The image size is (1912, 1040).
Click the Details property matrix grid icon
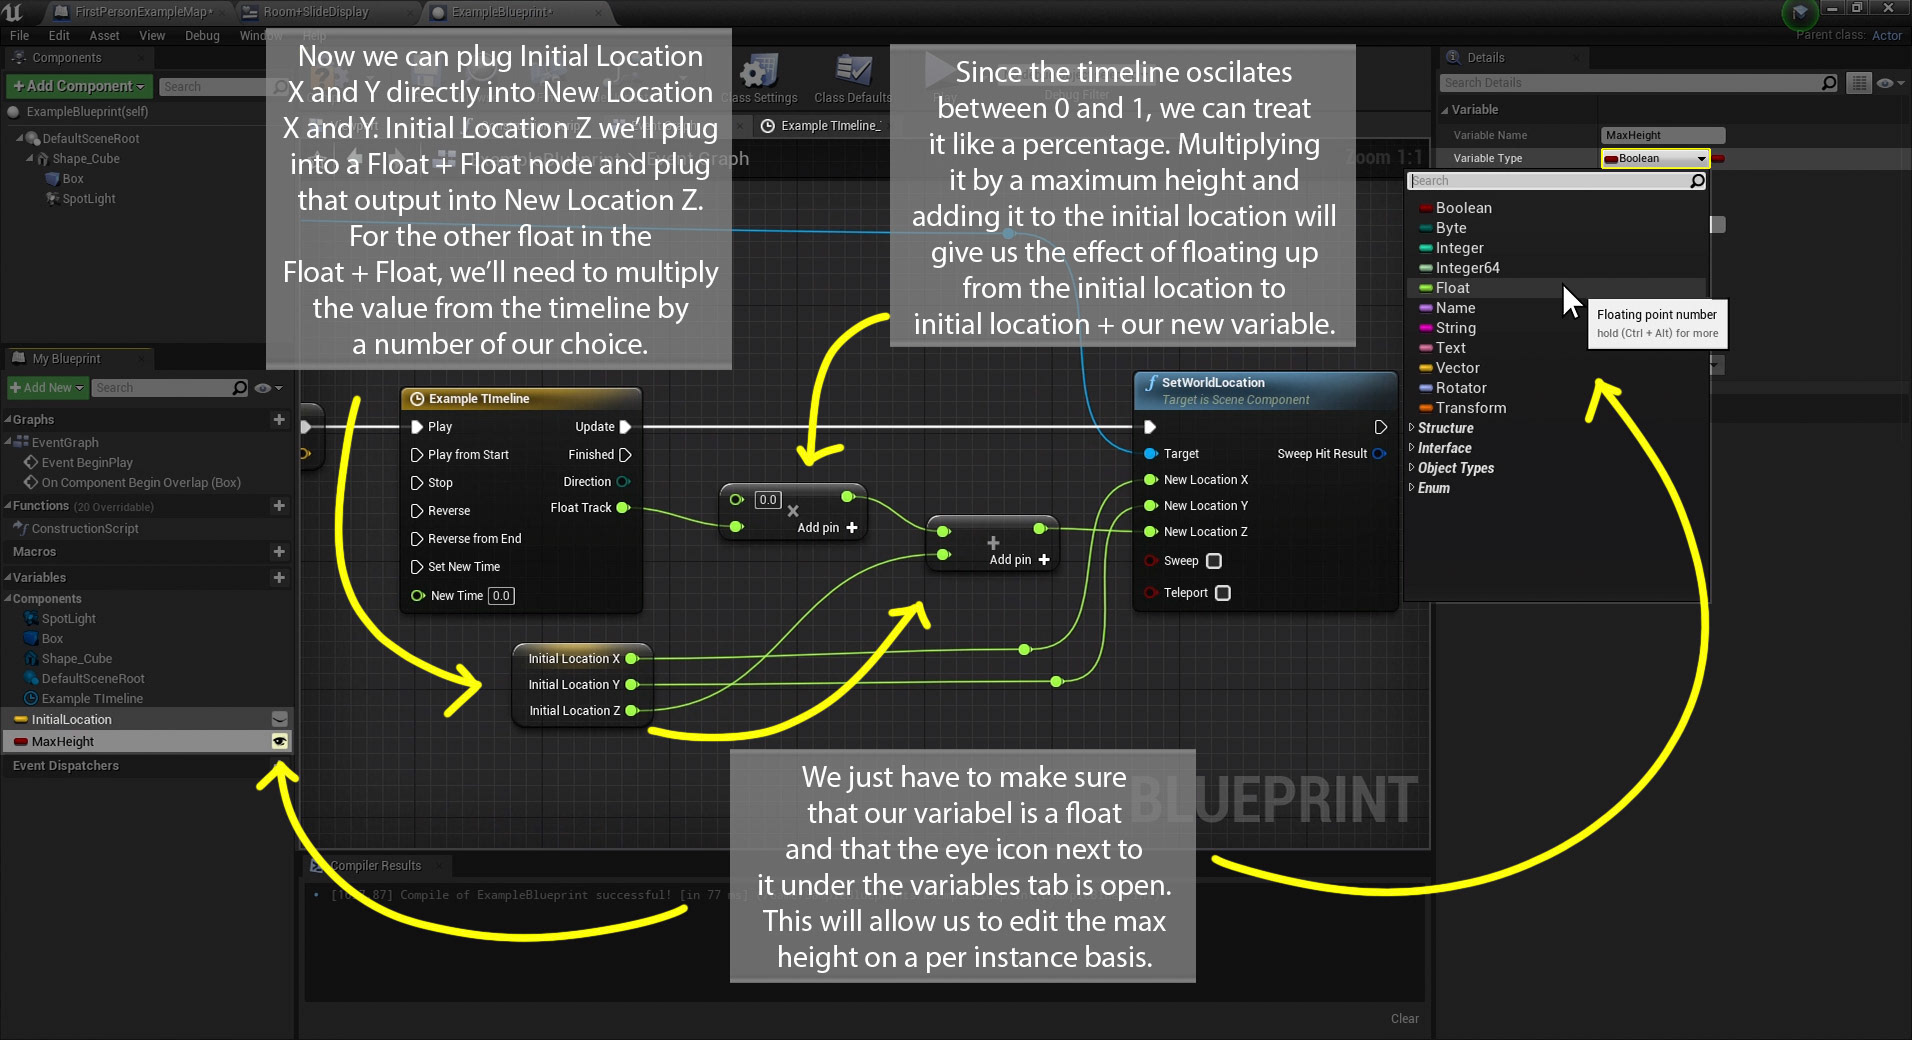pos(1859,83)
